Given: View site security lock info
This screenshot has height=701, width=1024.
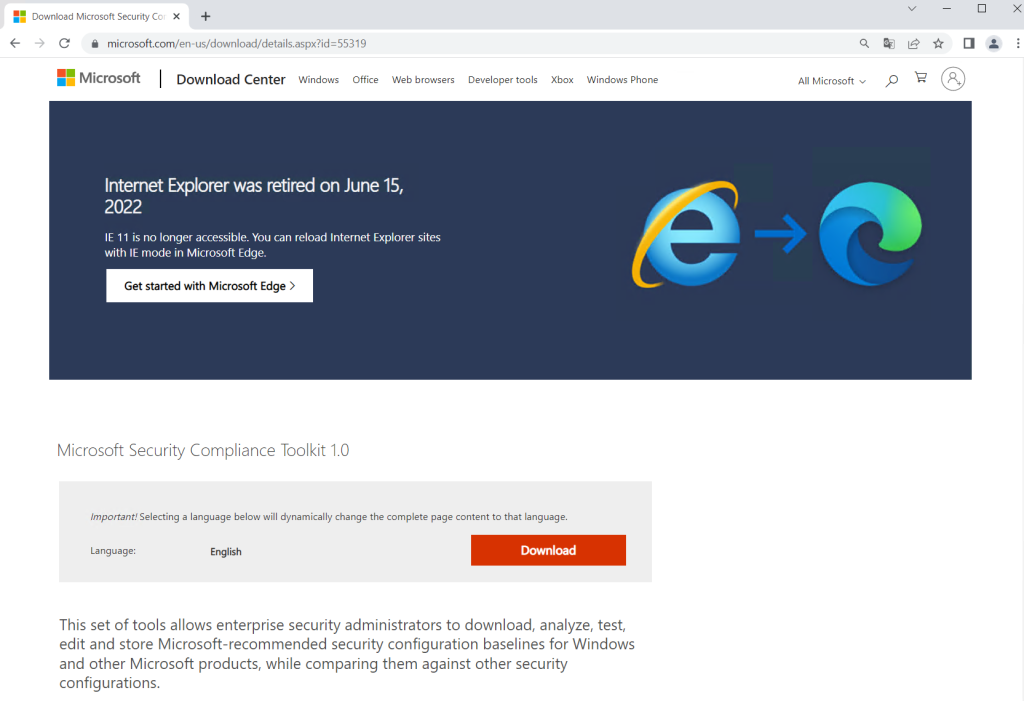Looking at the screenshot, I should pyautogui.click(x=95, y=44).
